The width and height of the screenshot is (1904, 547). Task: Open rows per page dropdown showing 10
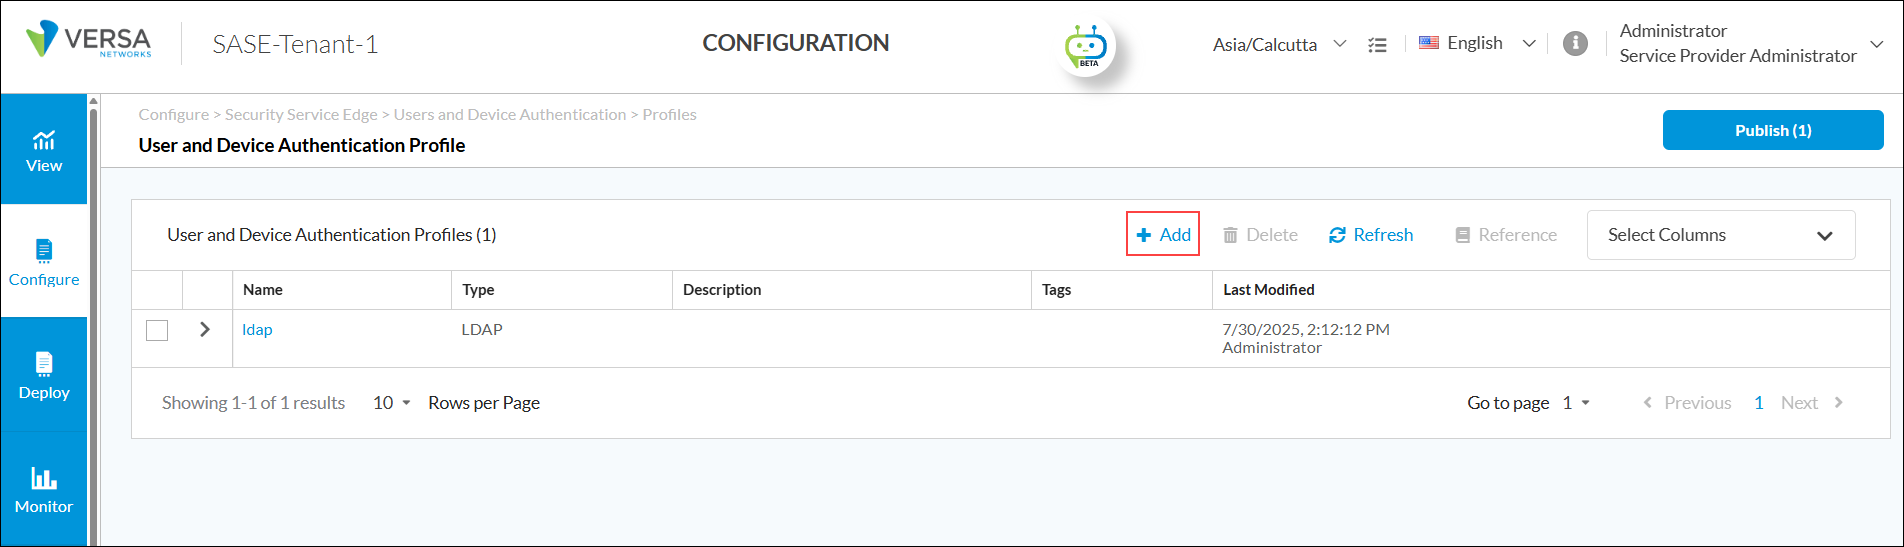pyautogui.click(x=391, y=403)
